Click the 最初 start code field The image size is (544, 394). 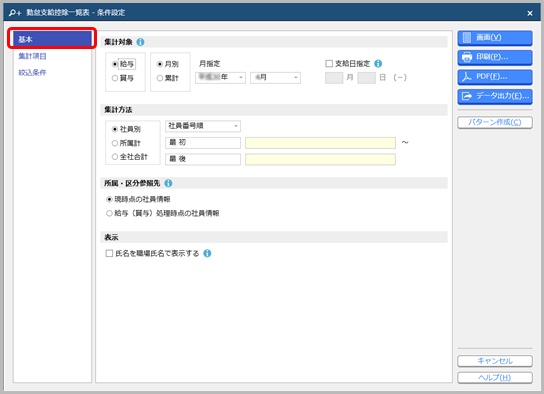coord(203,143)
